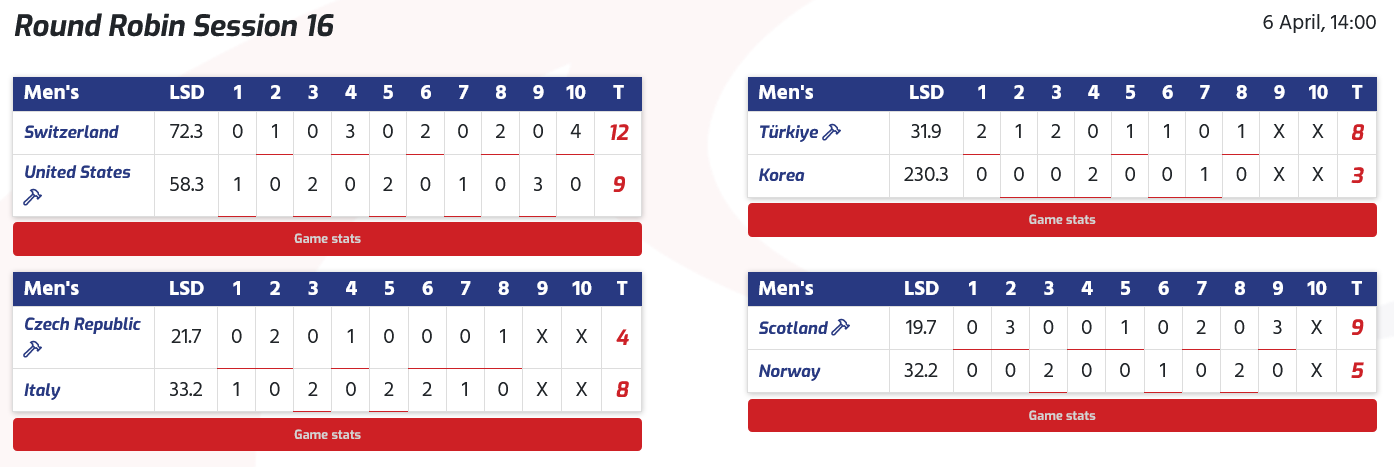Show Game stats for Scotland vs Norway

point(1062,416)
